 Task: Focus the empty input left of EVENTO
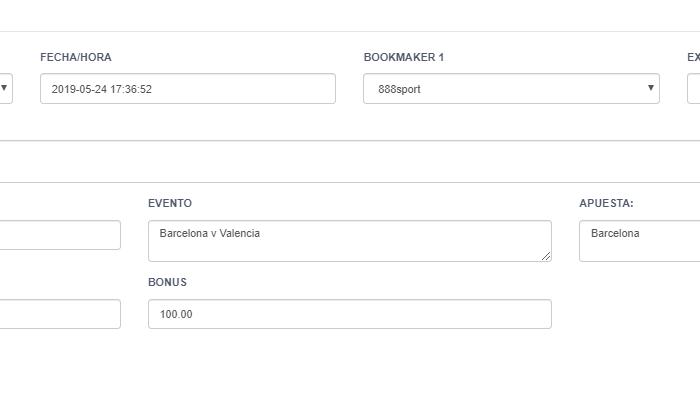pos(60,235)
